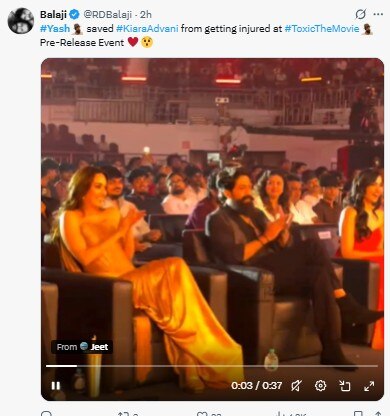Click the 2h post timestamp
The width and height of the screenshot is (390, 416).
pyautogui.click(x=146, y=14)
